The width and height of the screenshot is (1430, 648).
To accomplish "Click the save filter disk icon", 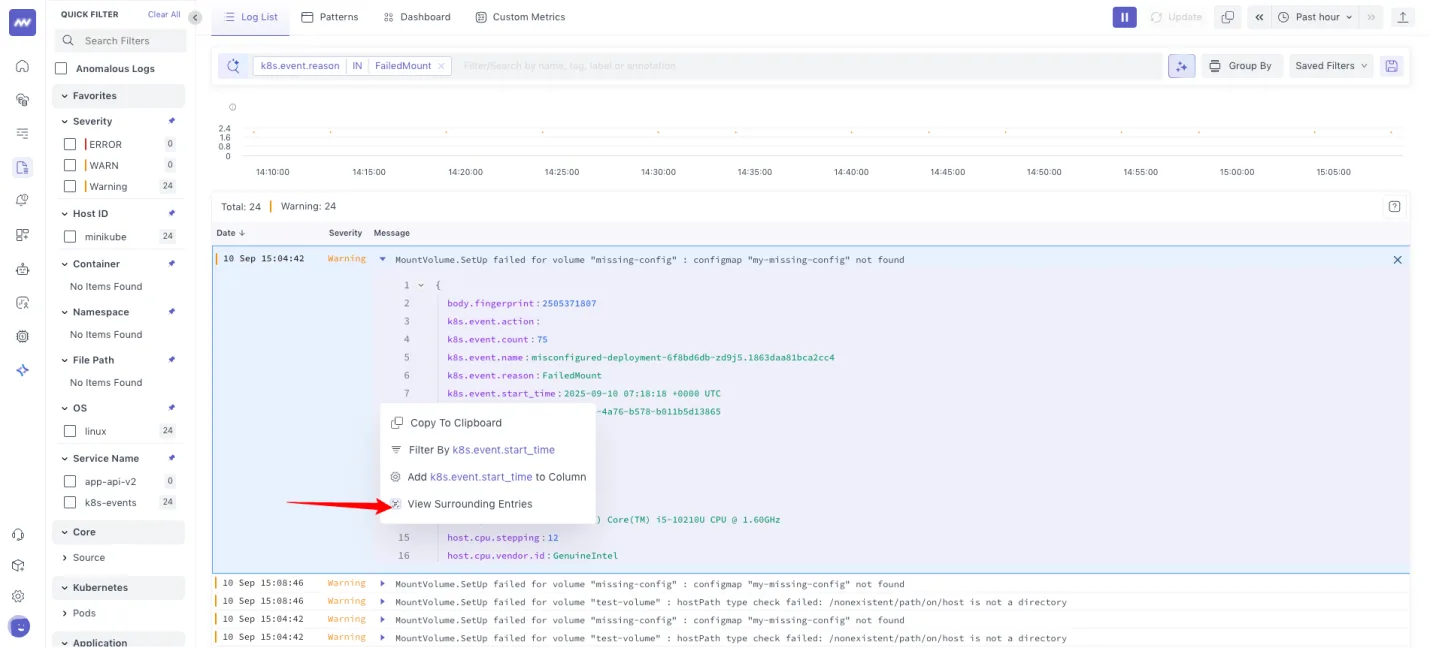I will coord(1391,66).
